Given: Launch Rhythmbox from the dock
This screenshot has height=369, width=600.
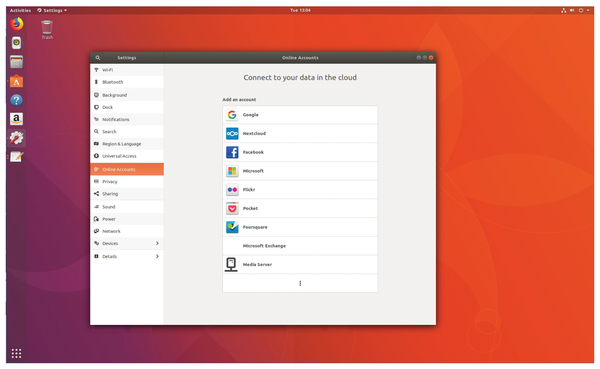Looking at the screenshot, I should 16,43.
